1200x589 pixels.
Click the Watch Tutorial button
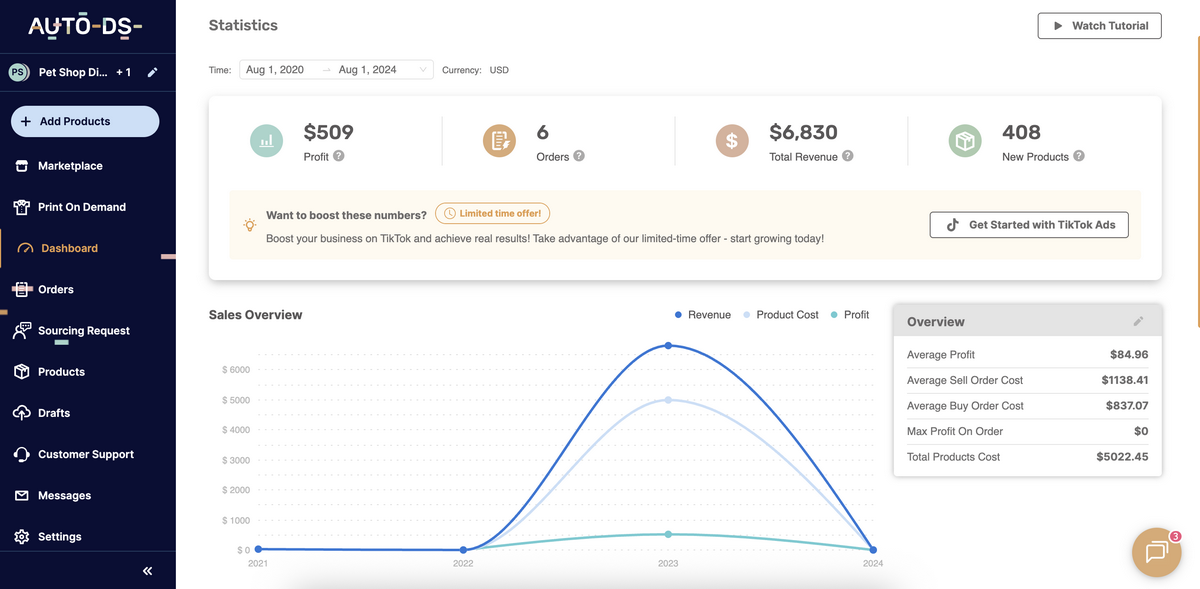pos(1099,26)
